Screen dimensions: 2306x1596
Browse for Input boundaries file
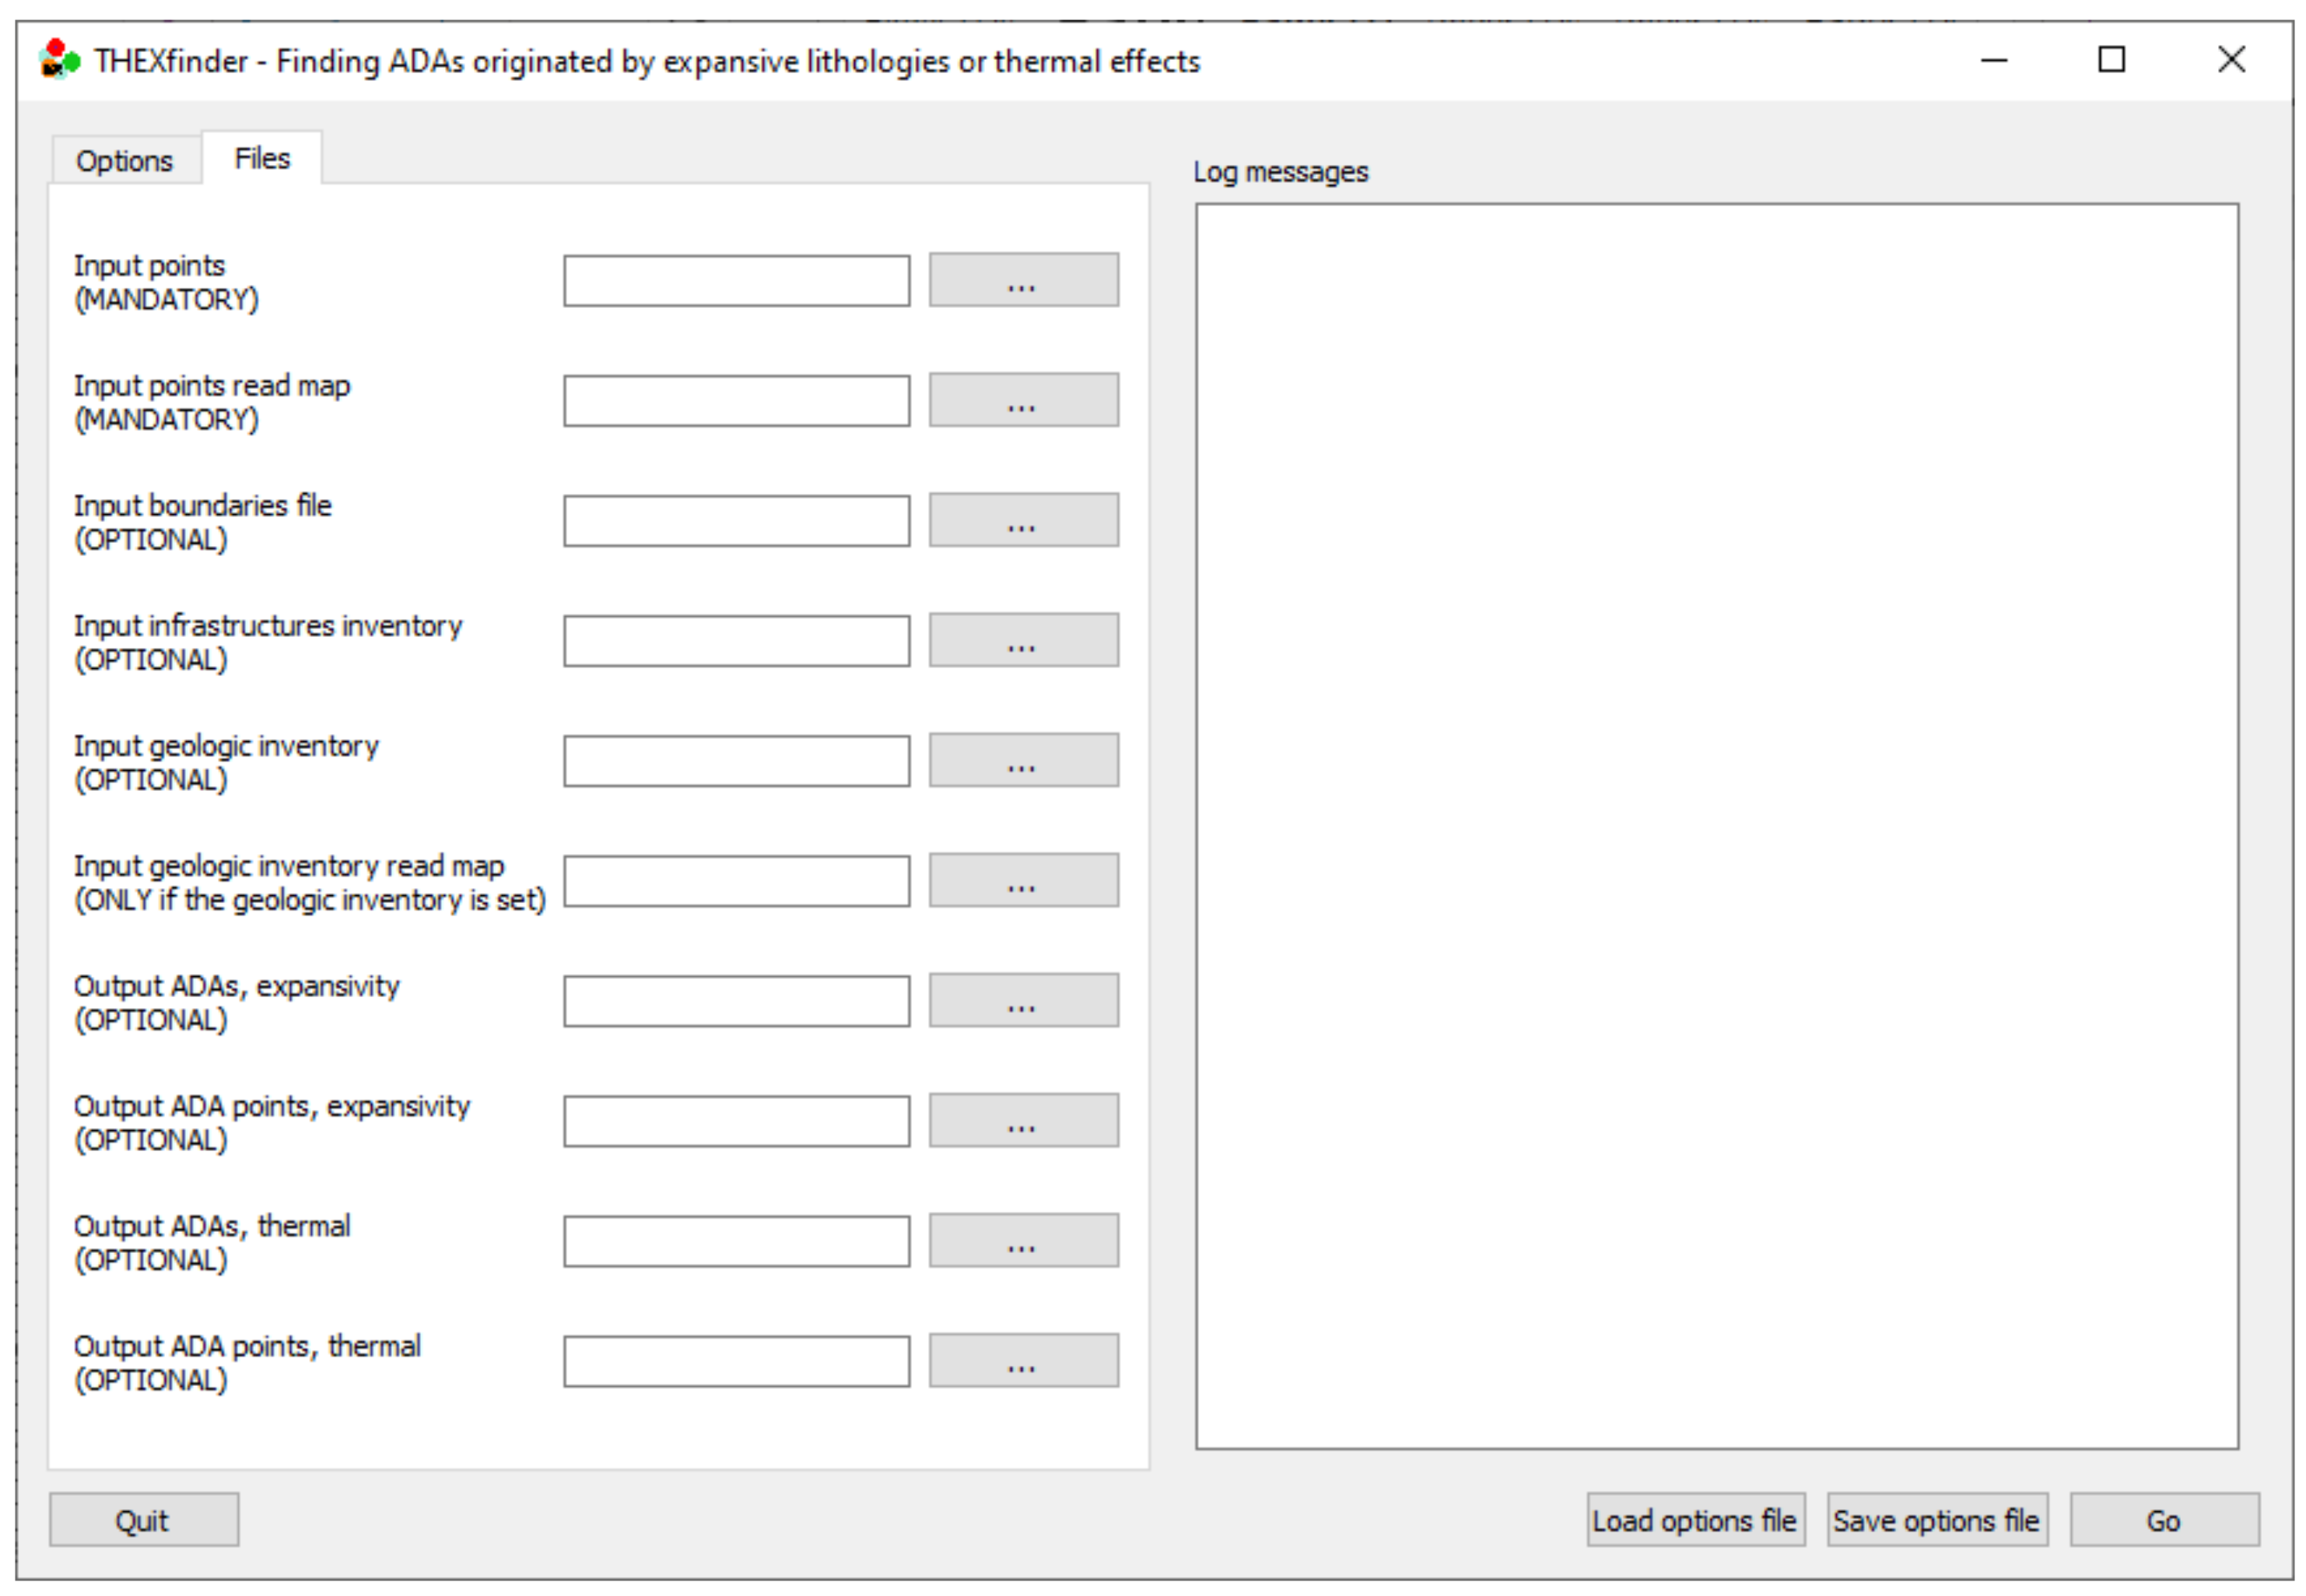tap(1023, 520)
